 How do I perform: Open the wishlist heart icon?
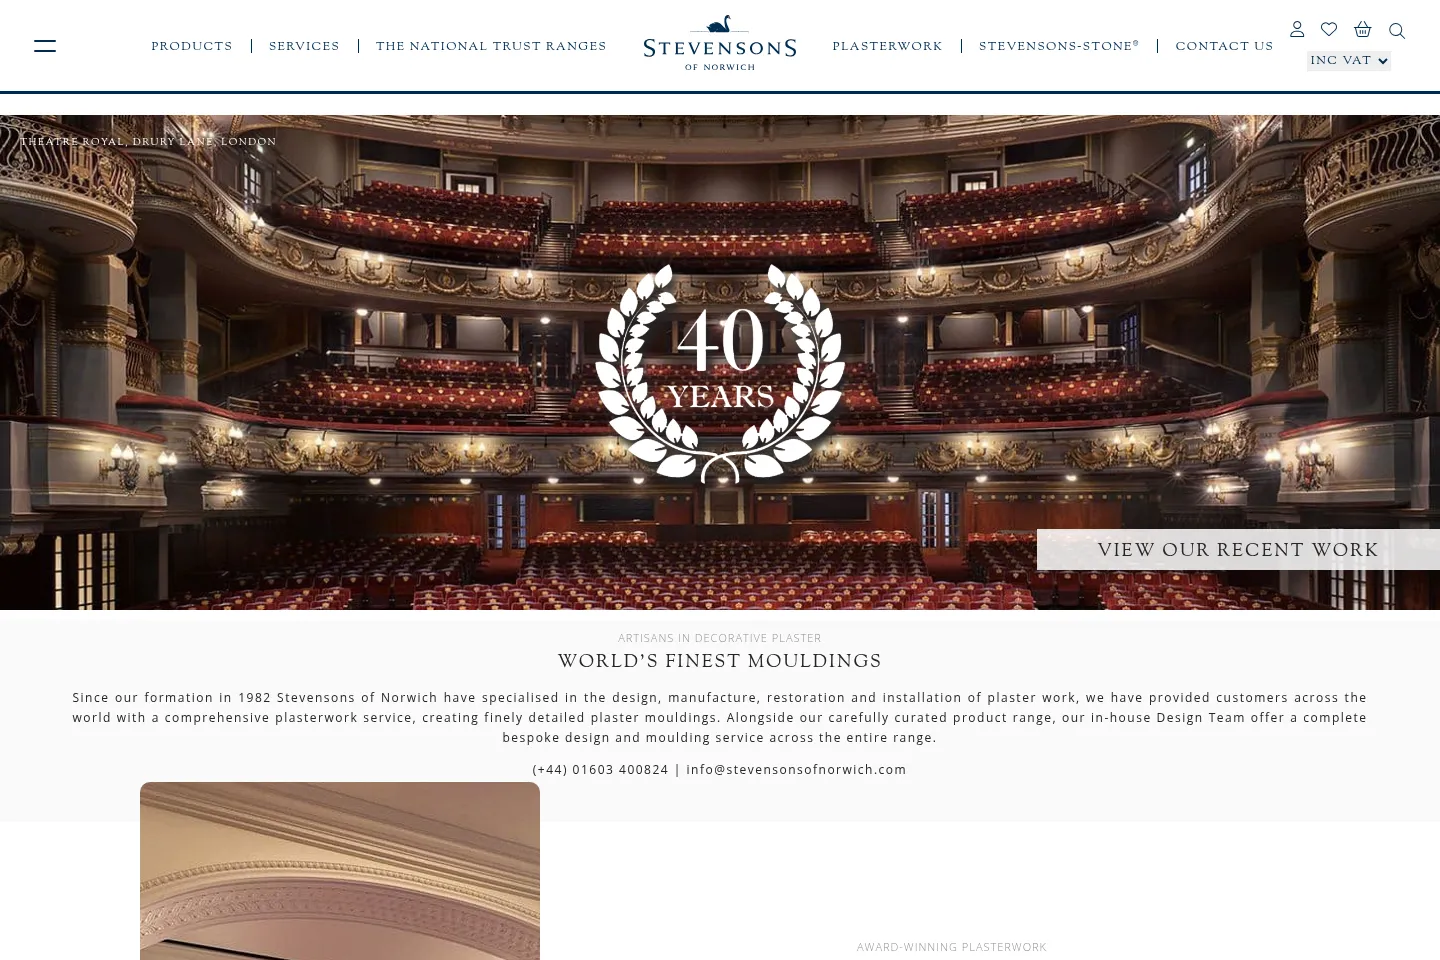pyautogui.click(x=1329, y=30)
